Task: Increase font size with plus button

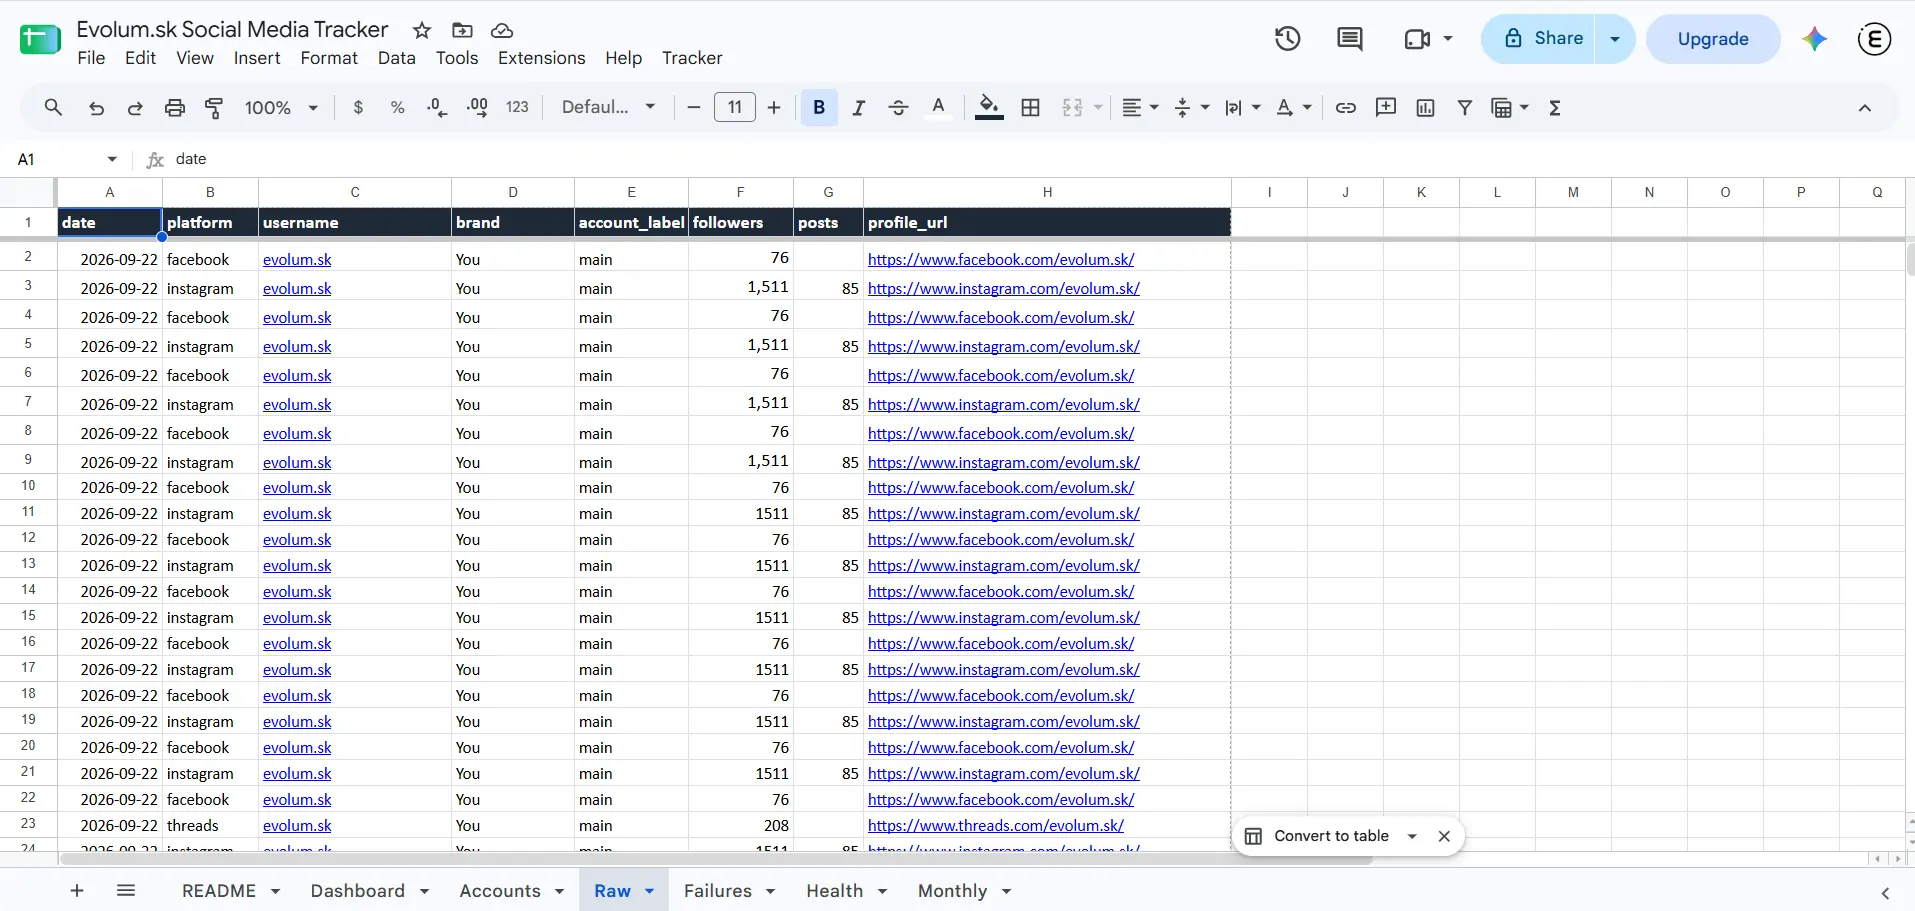Action: 774,108
